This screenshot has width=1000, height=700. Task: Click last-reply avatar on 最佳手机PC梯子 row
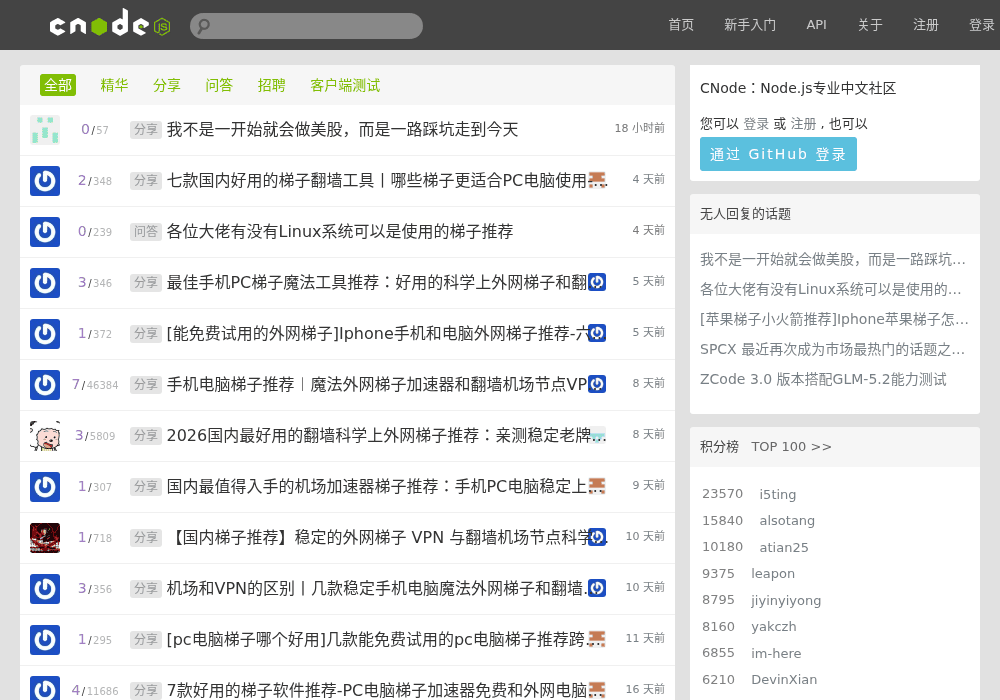coord(597,282)
